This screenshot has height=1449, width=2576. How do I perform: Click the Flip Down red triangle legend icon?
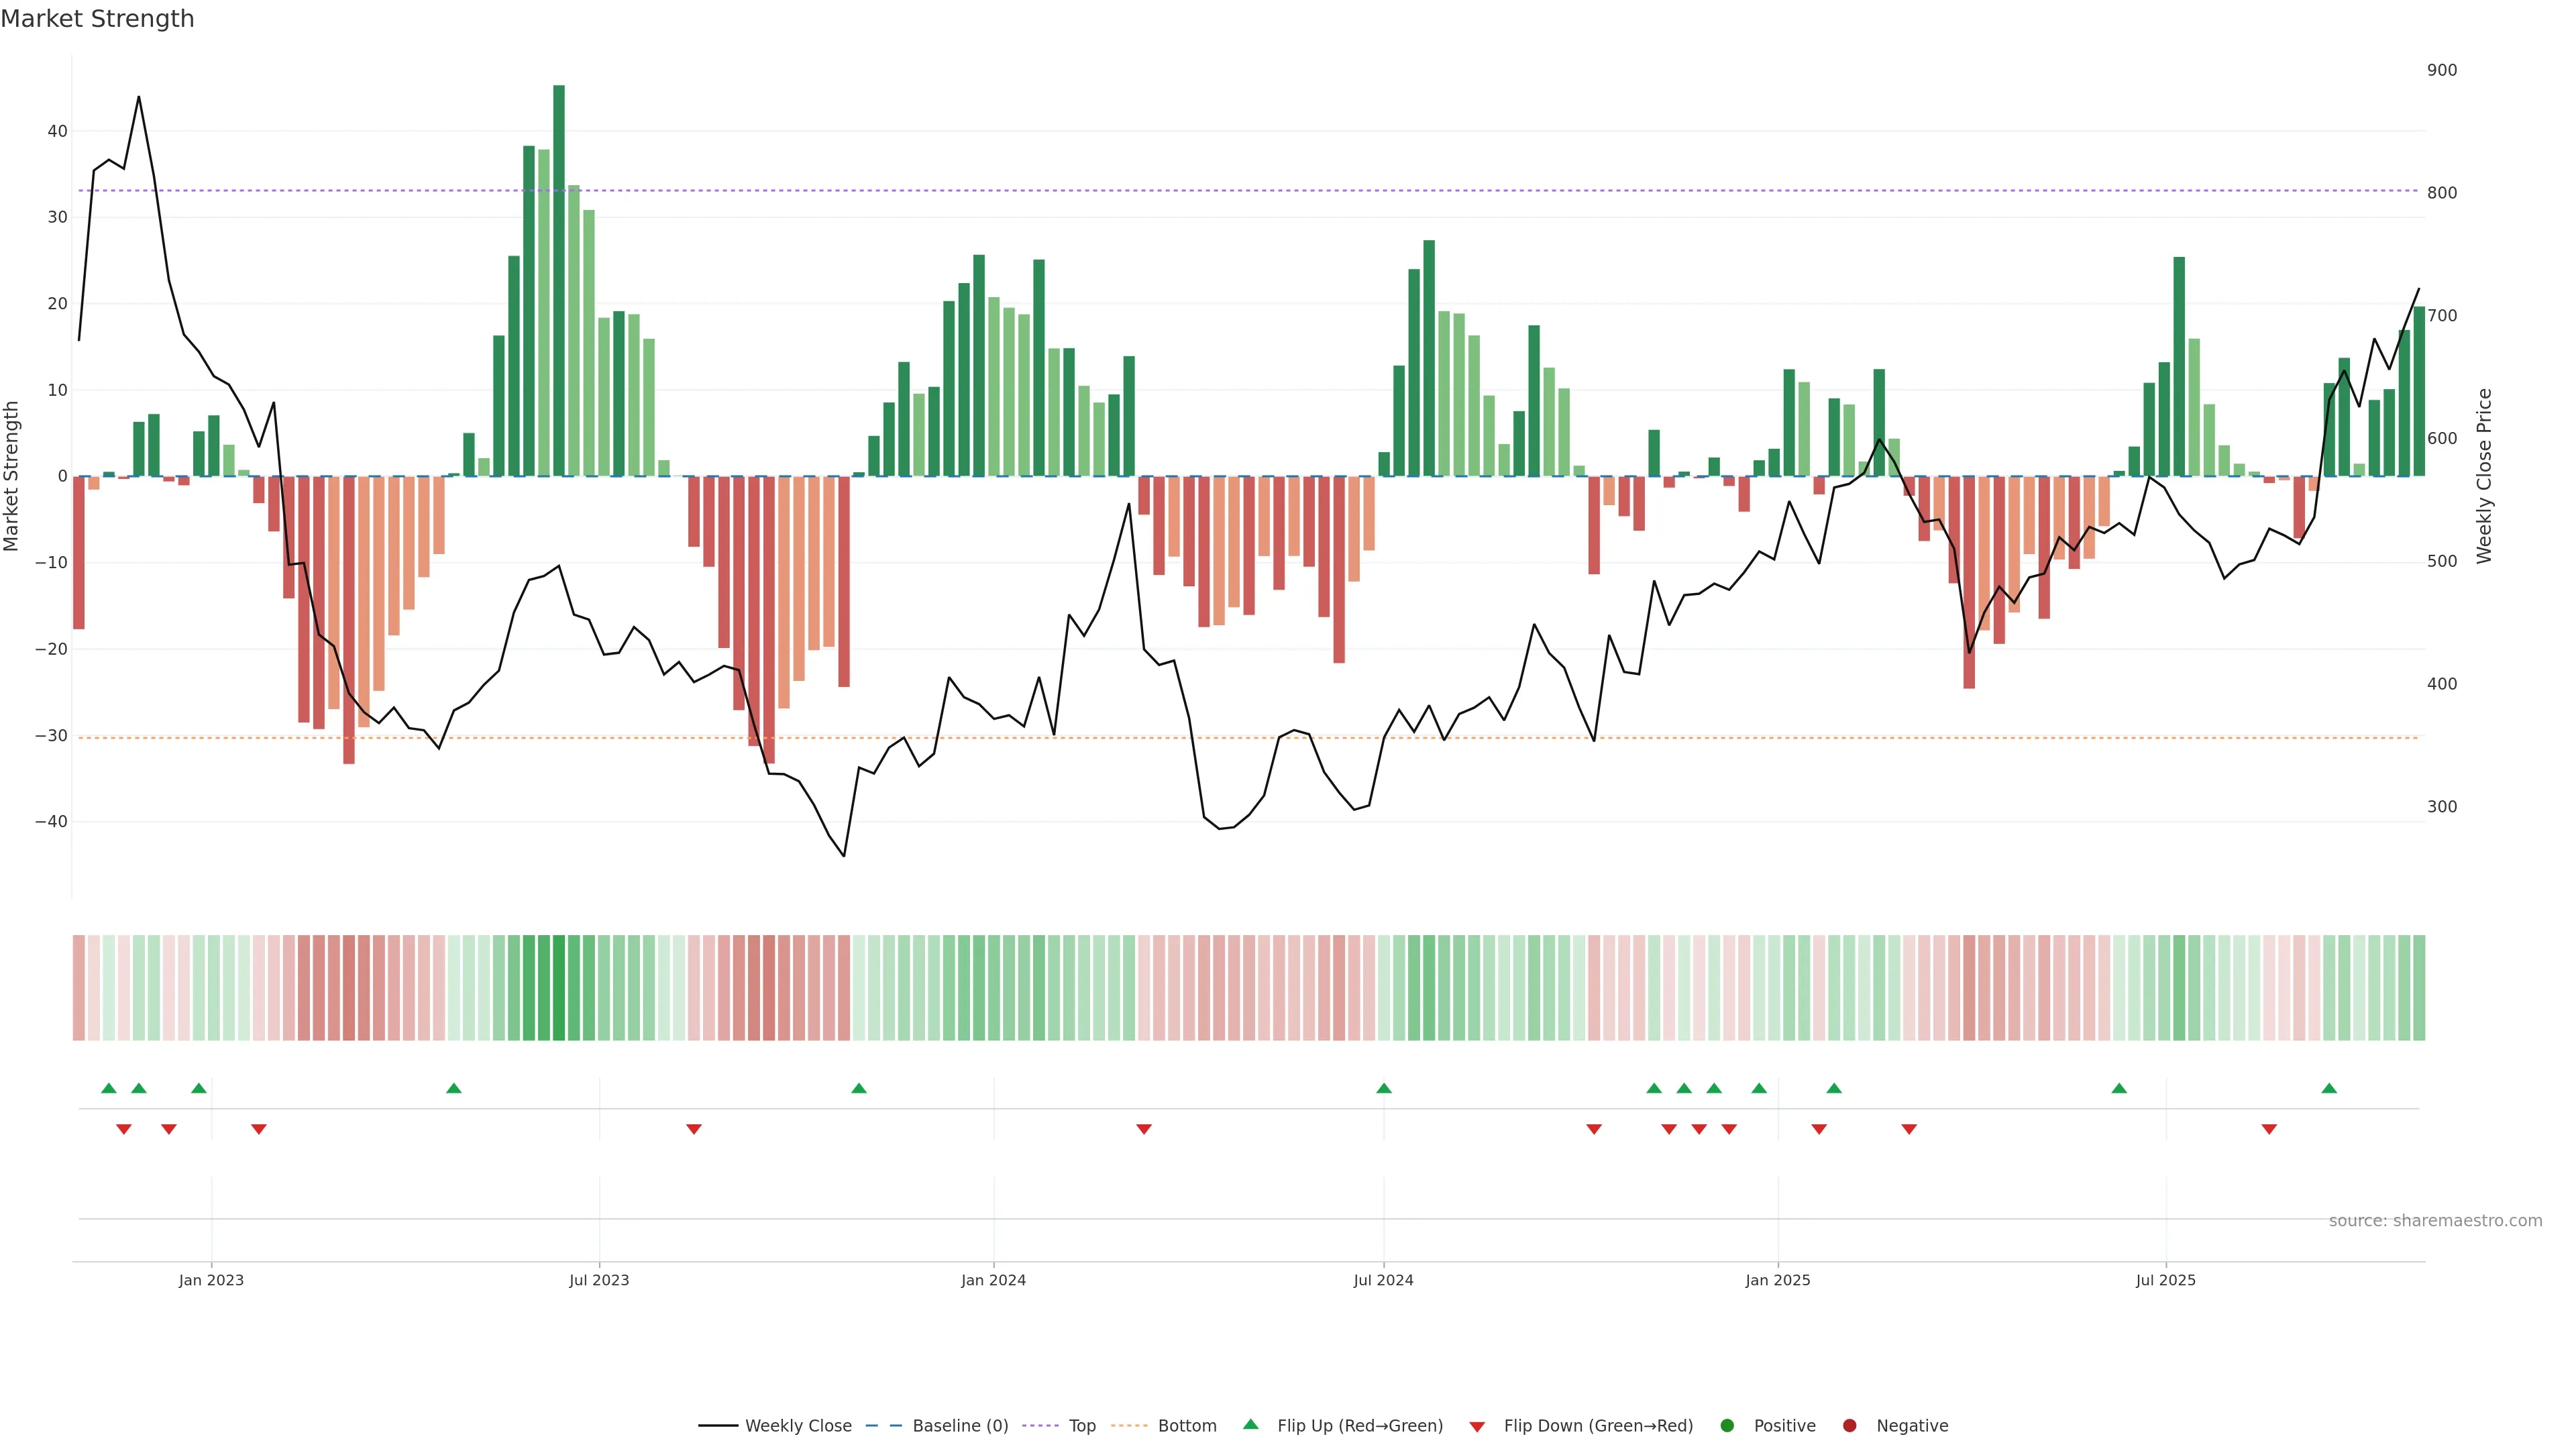click(x=1477, y=1426)
